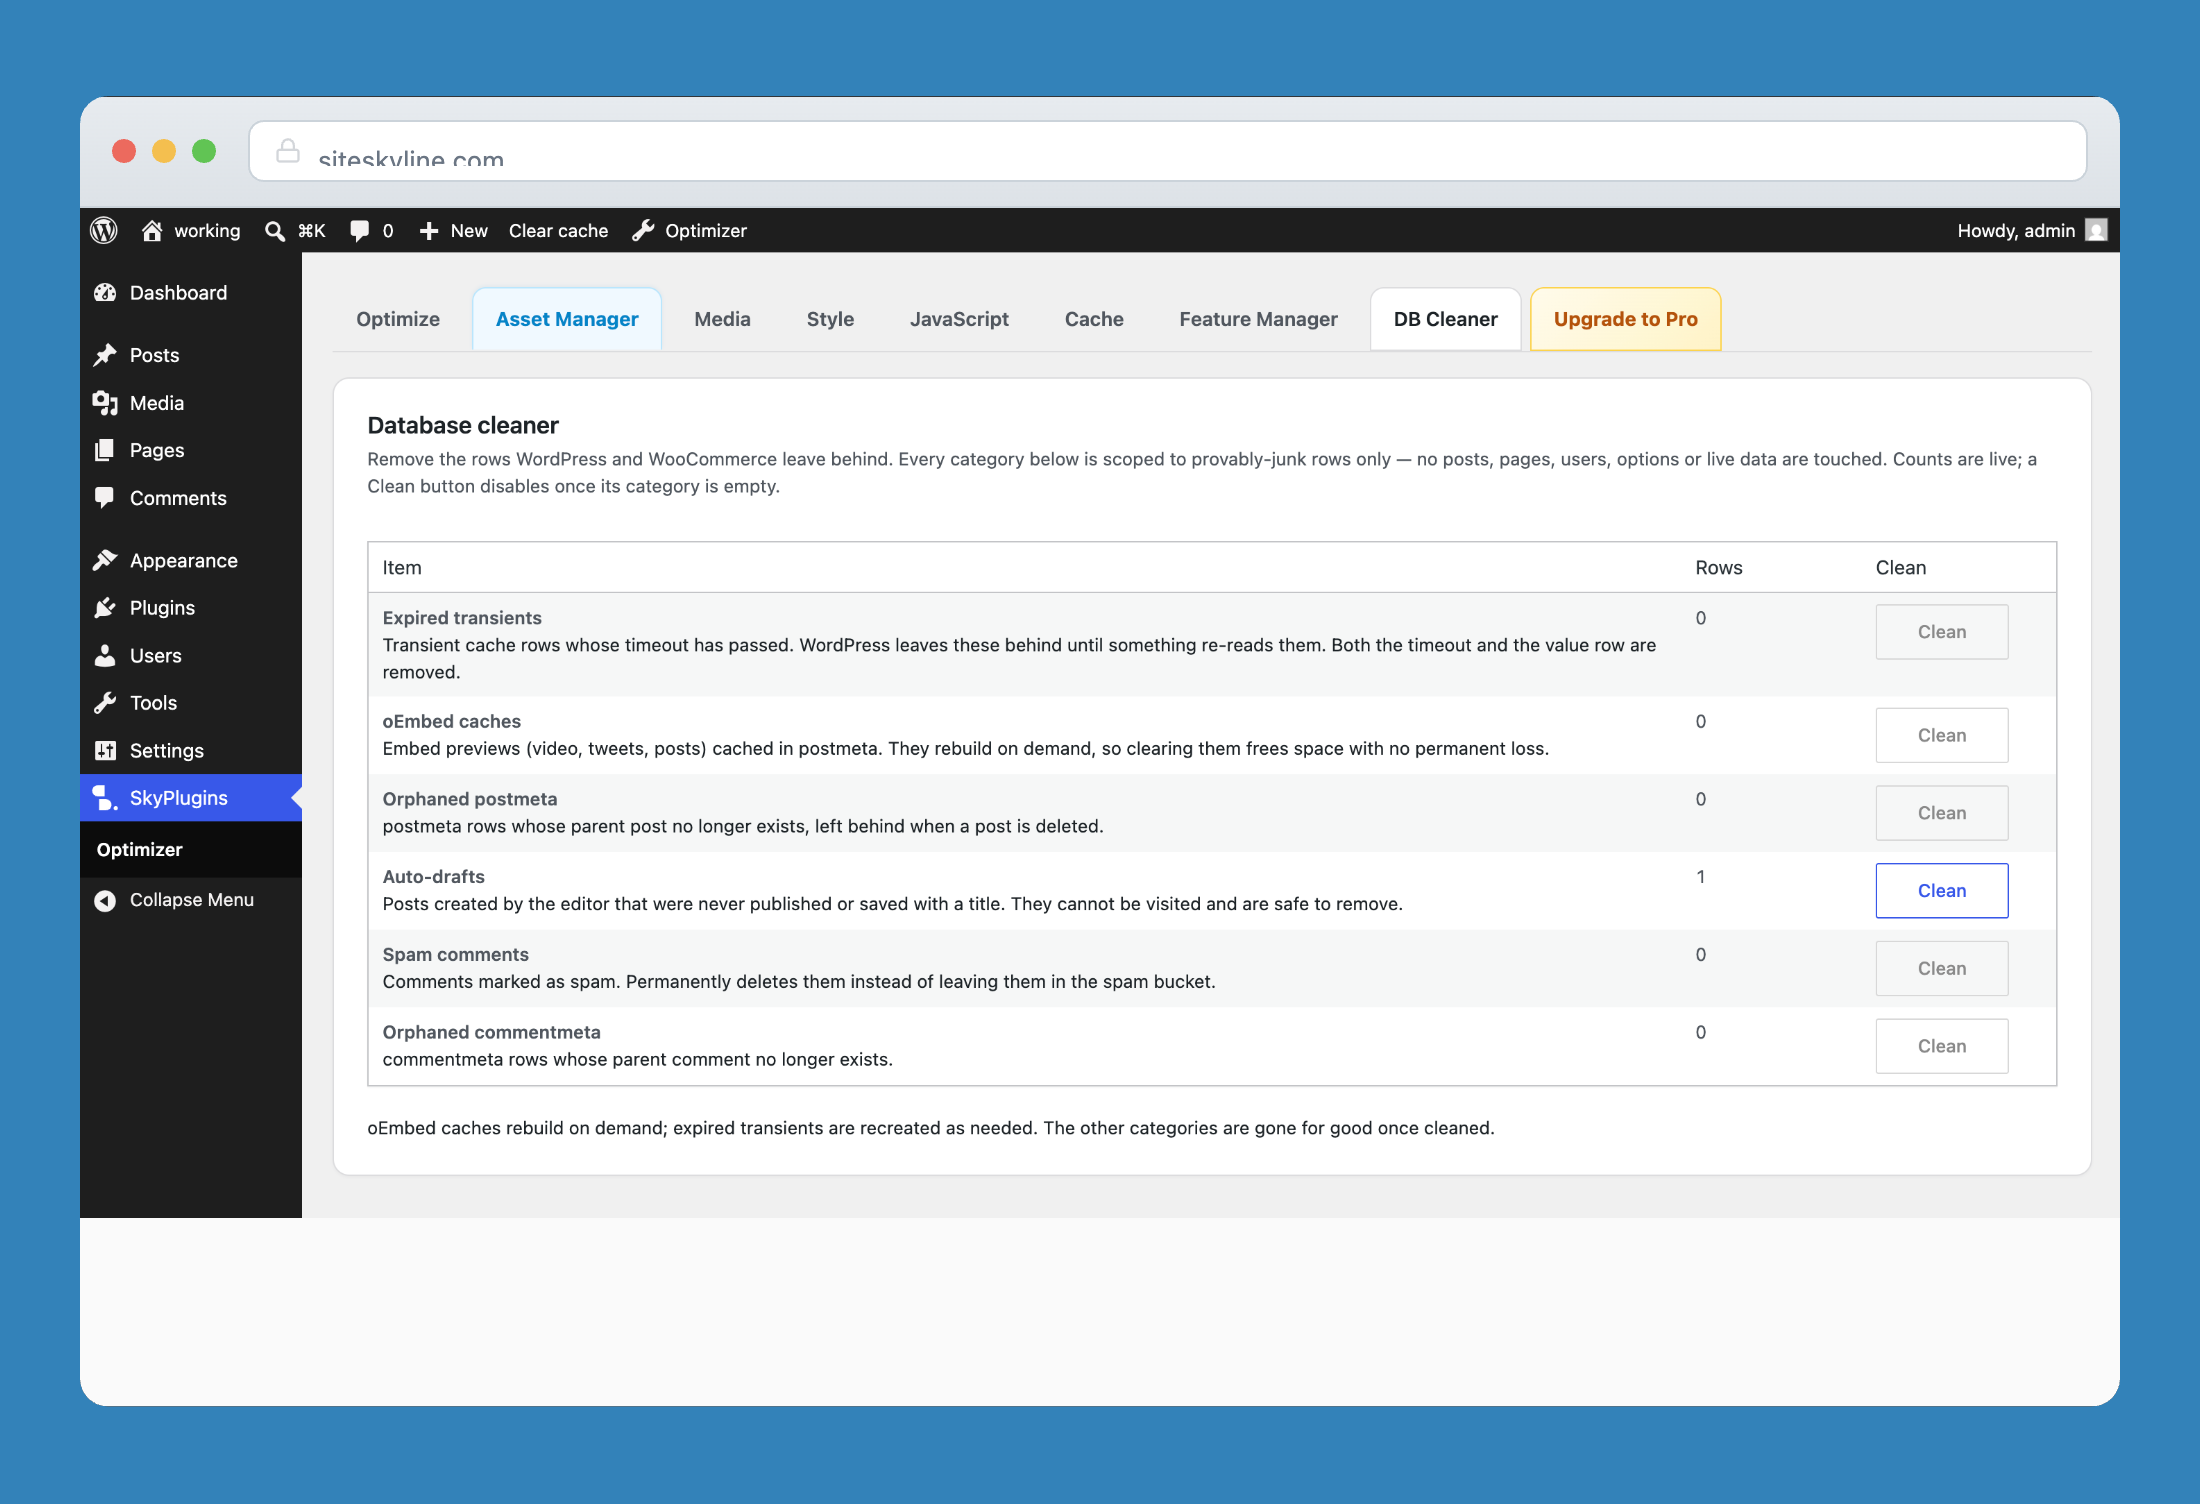Viewport: 2200px width, 1504px height.
Task: Click the Optimizer label in admin bar
Action: (706, 231)
